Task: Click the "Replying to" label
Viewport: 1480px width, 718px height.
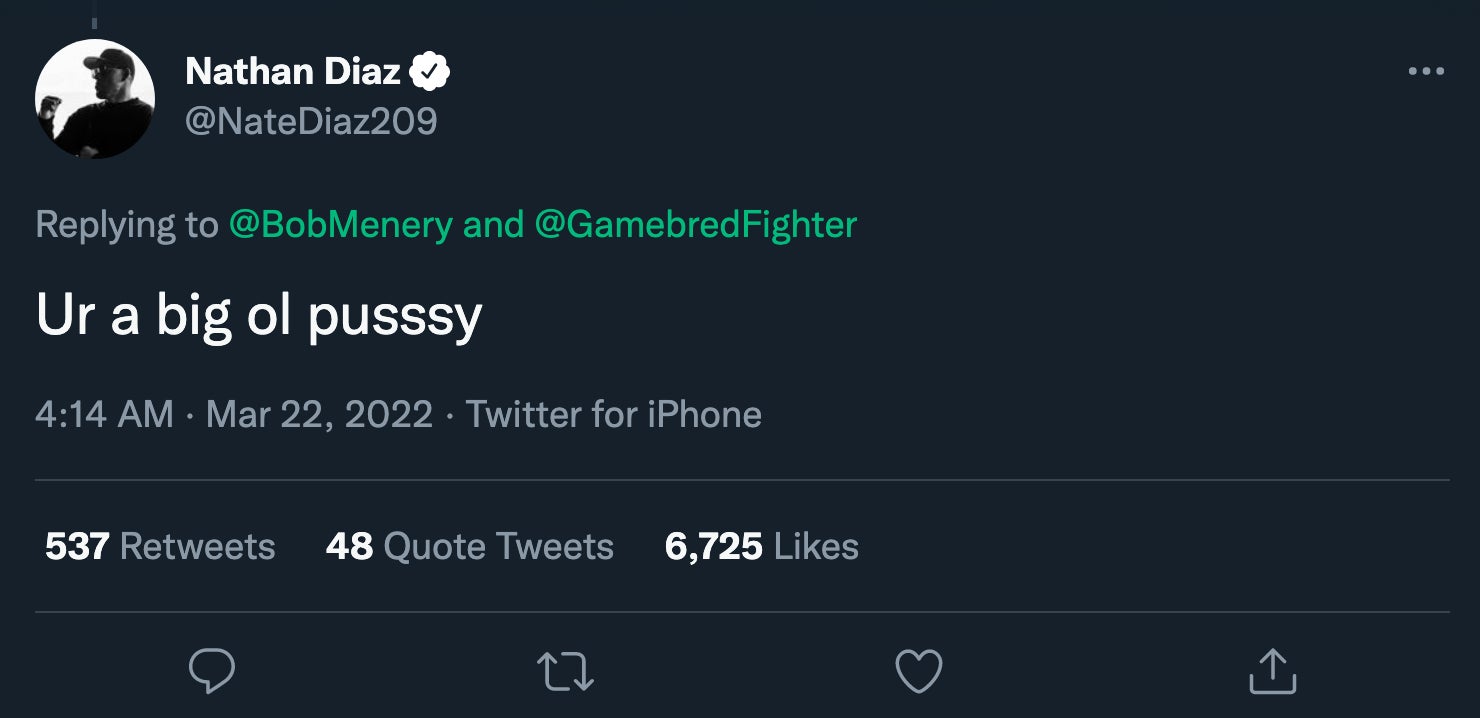Action: pyautogui.click(x=126, y=224)
